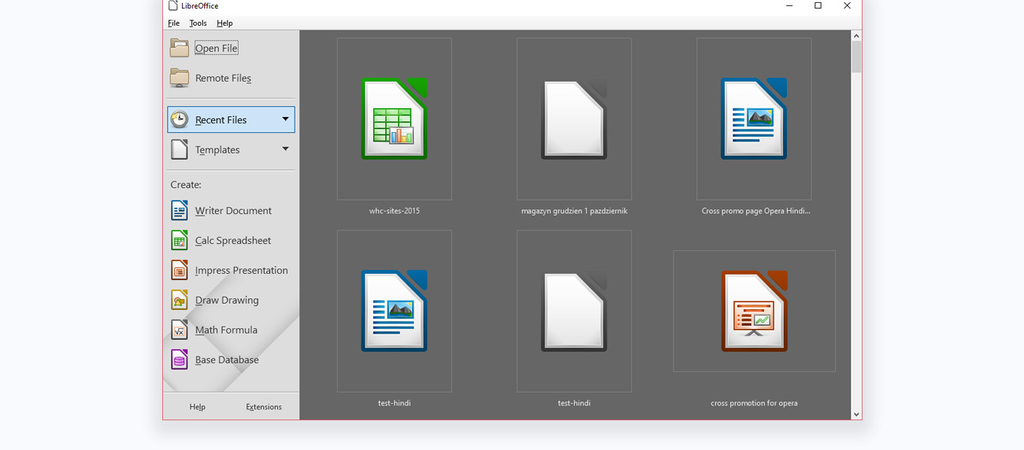
Task: Click the Remote Files button label
Action: point(223,78)
